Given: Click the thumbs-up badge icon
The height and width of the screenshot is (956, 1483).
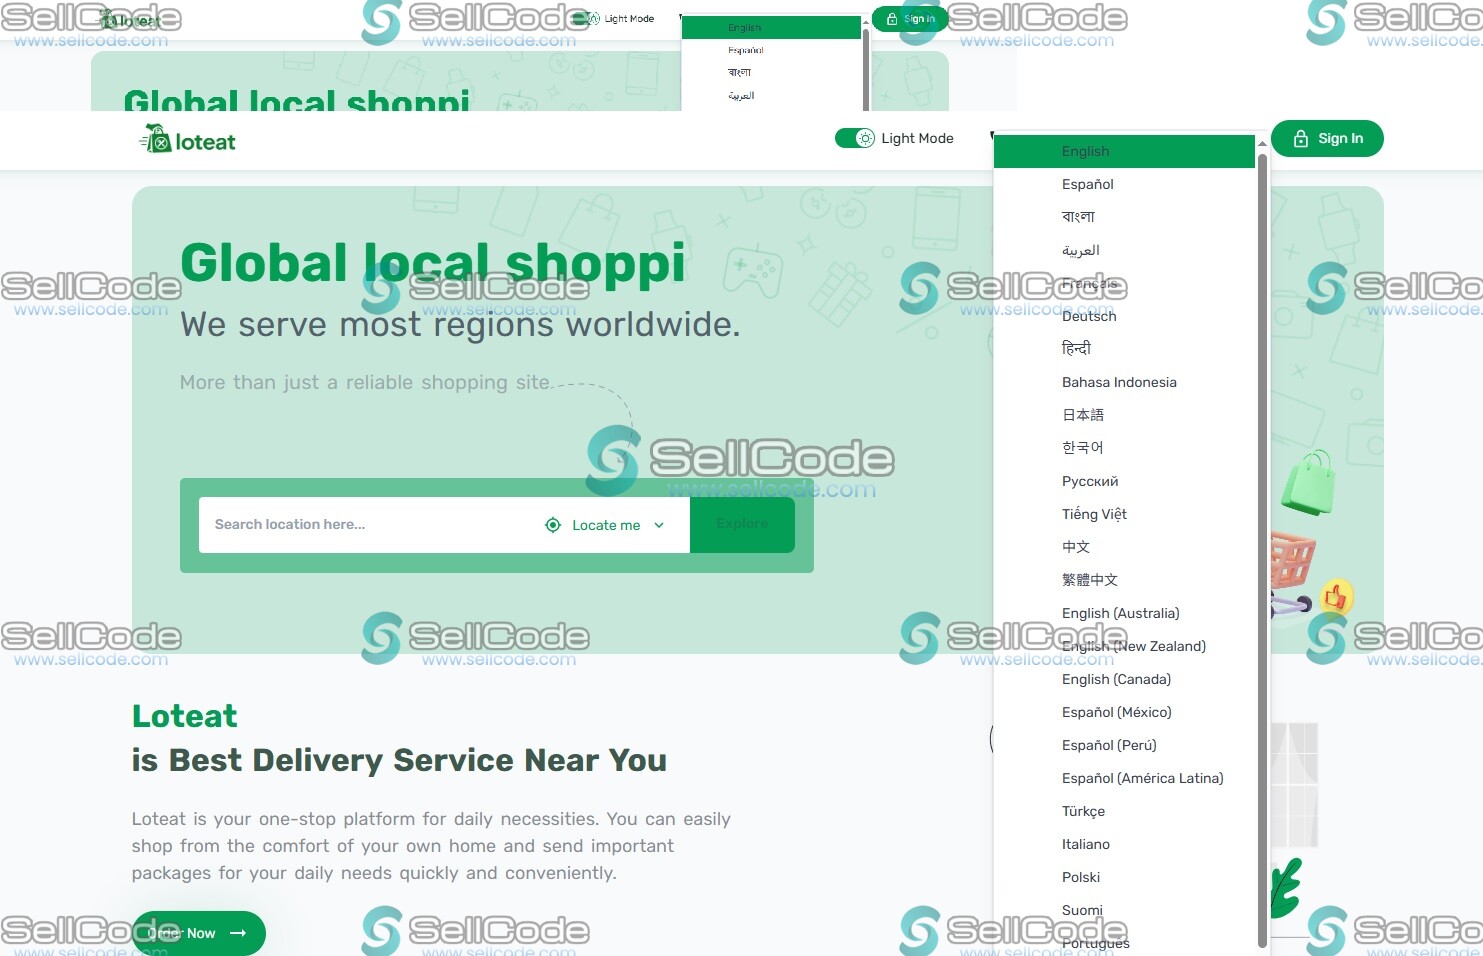Looking at the screenshot, I should (1336, 597).
